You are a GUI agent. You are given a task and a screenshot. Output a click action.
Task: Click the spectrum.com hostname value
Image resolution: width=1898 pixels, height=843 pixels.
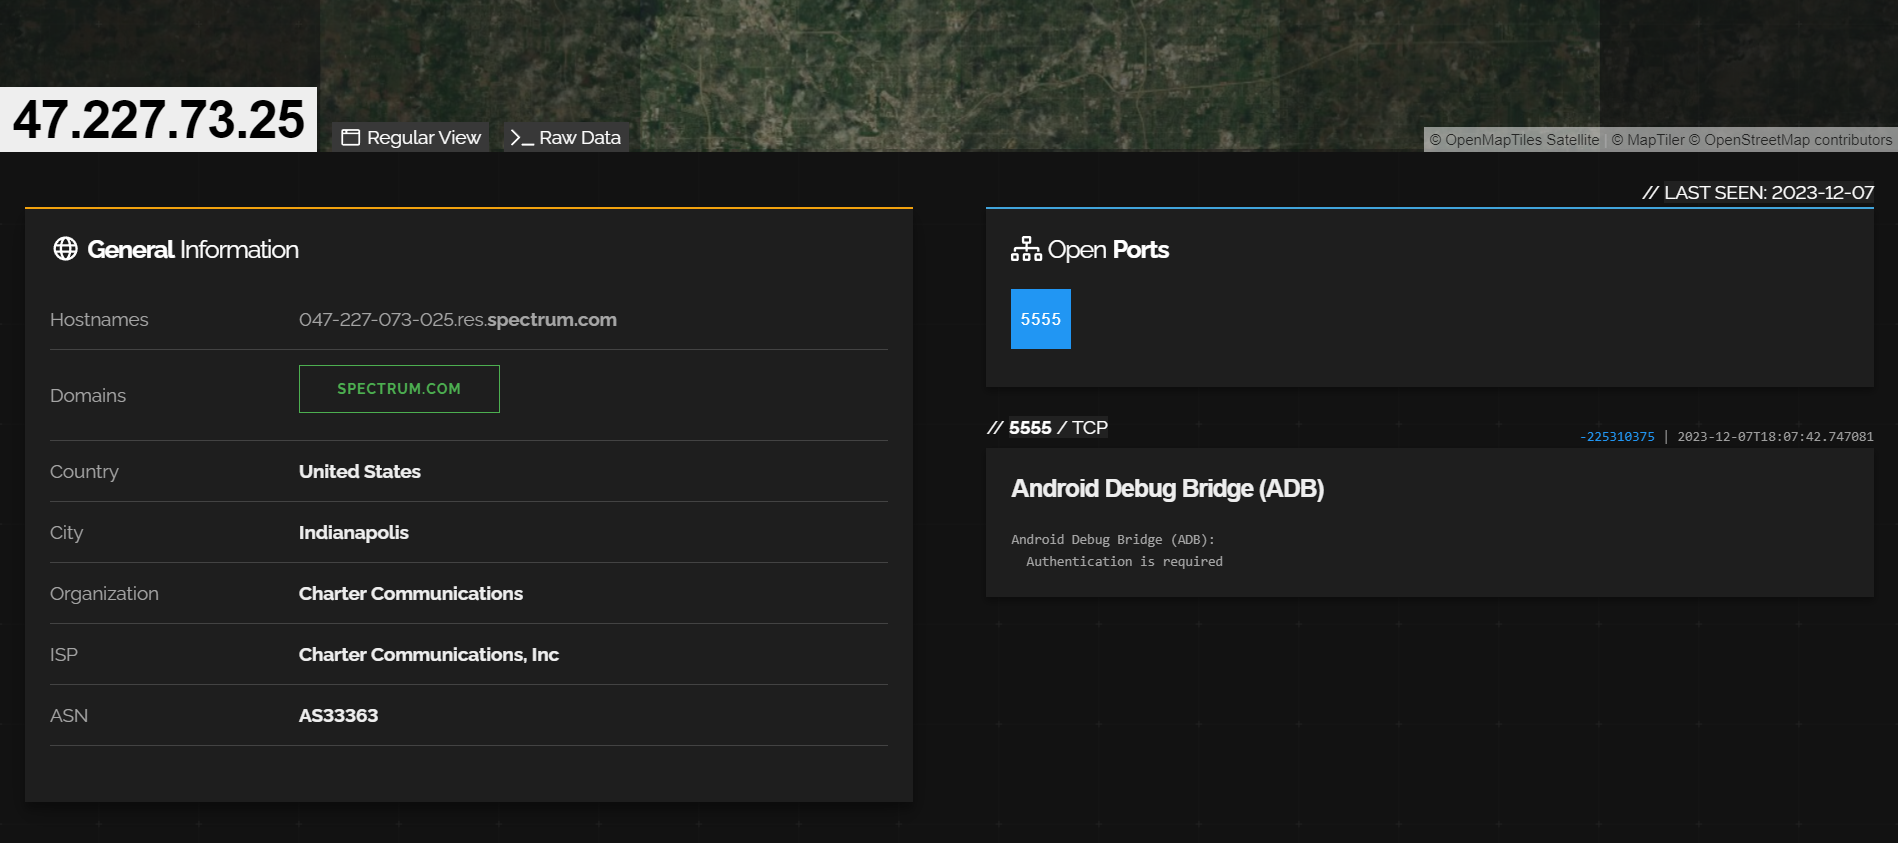pos(457,320)
